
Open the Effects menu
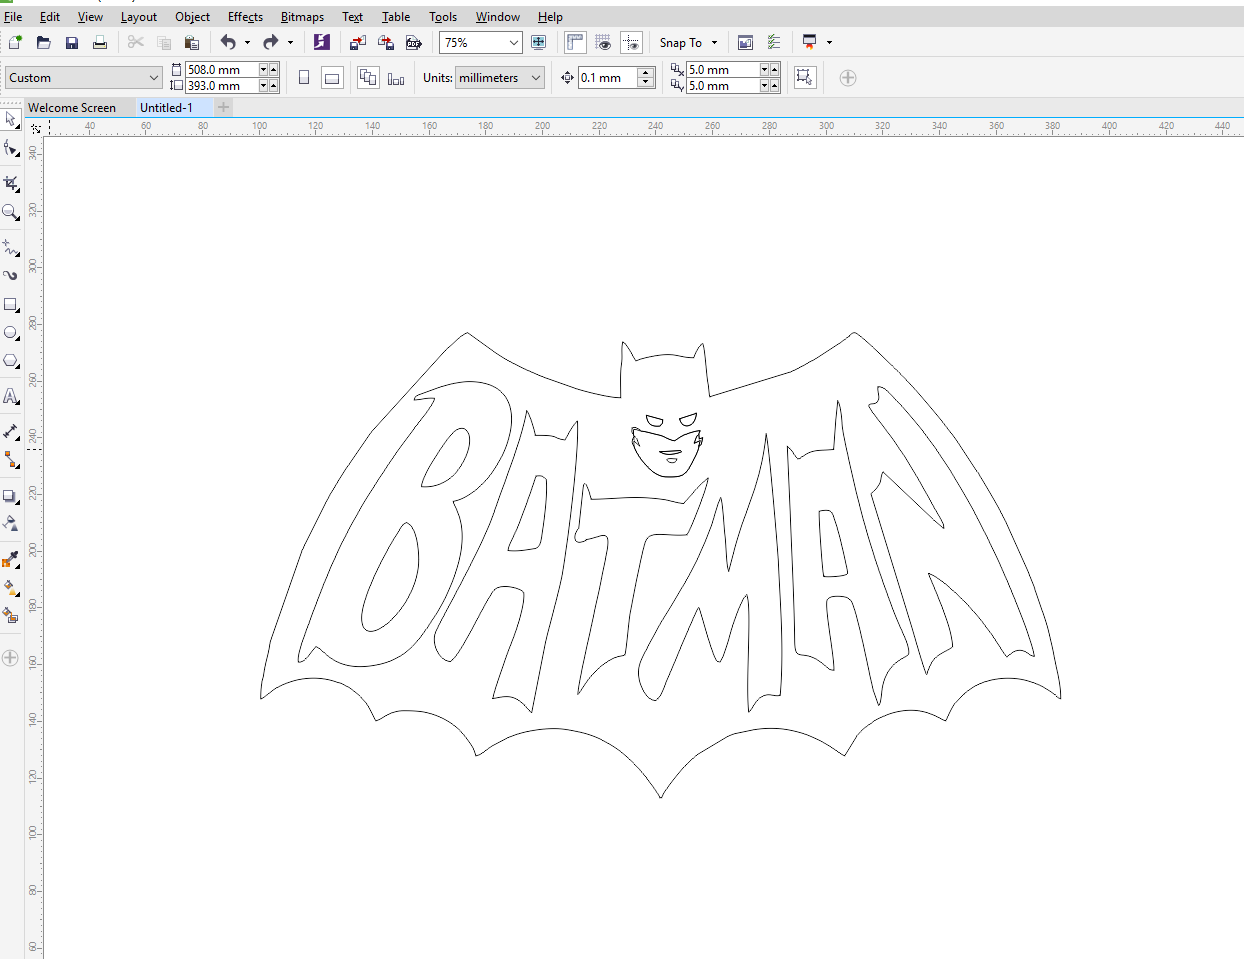click(245, 17)
